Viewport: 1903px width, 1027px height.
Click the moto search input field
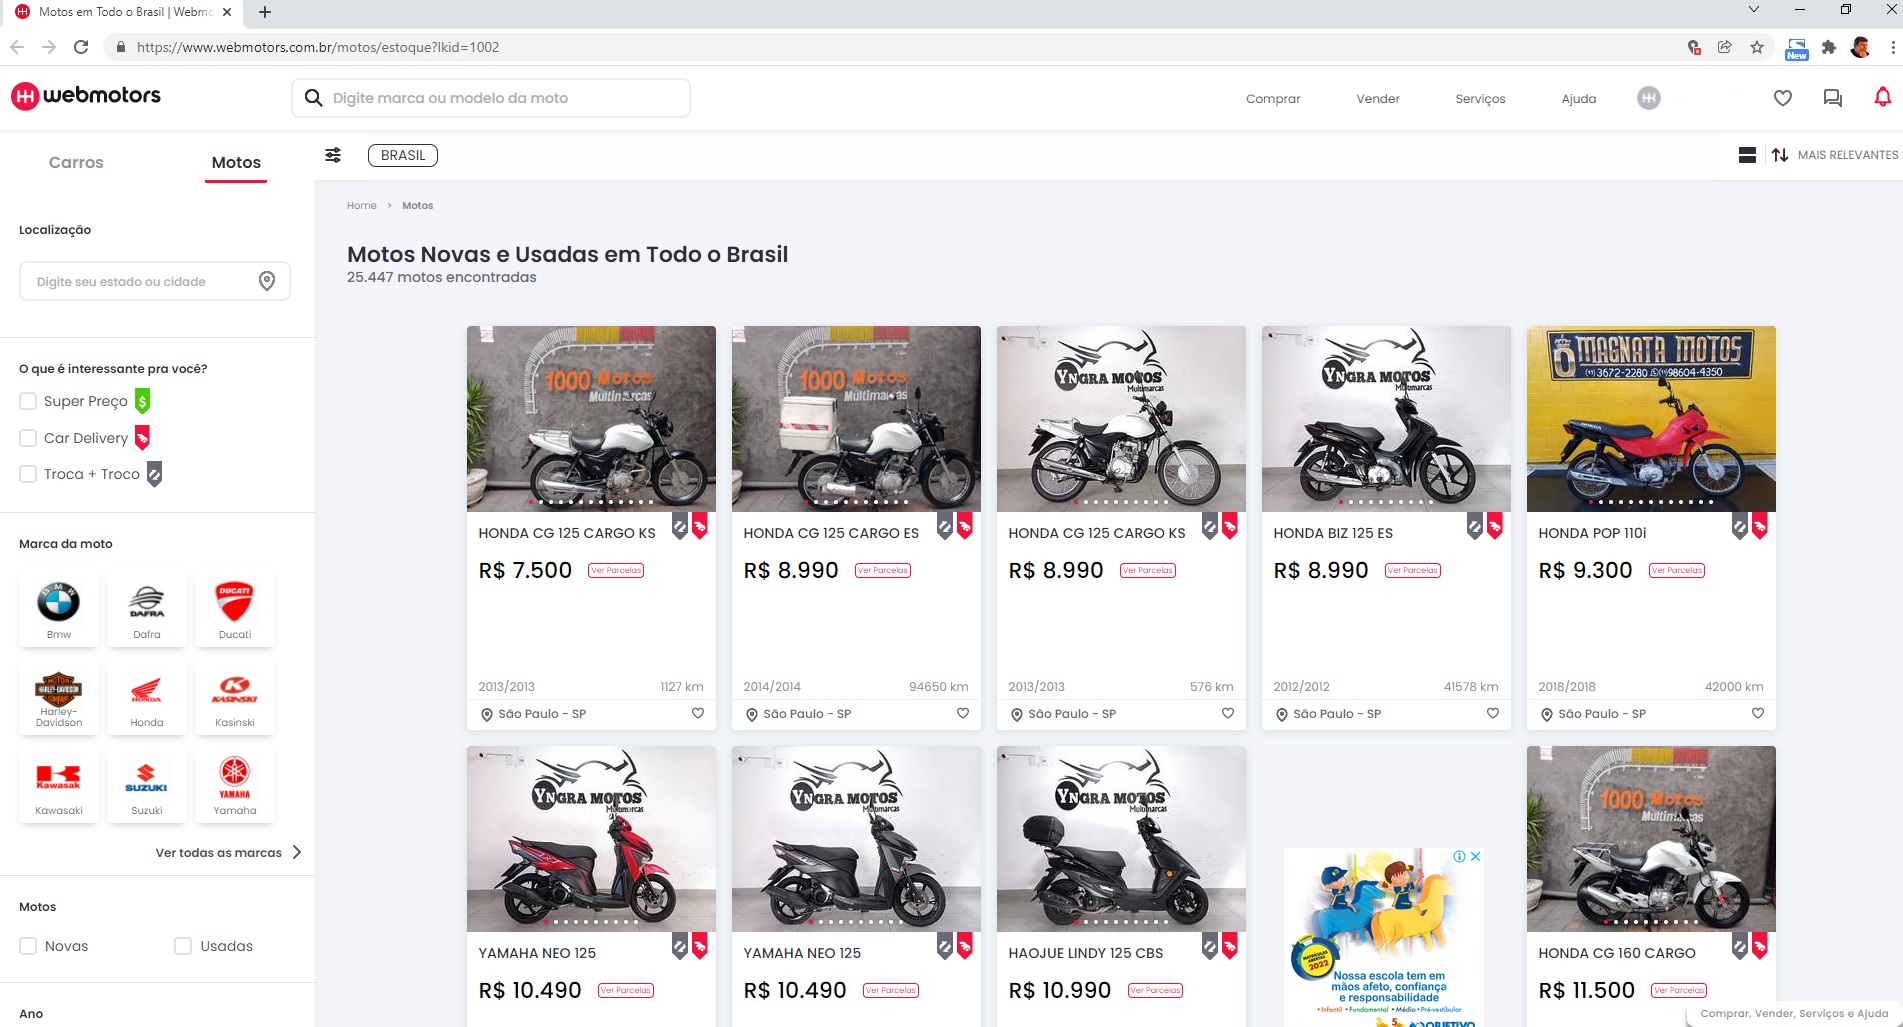pyautogui.click(x=491, y=98)
